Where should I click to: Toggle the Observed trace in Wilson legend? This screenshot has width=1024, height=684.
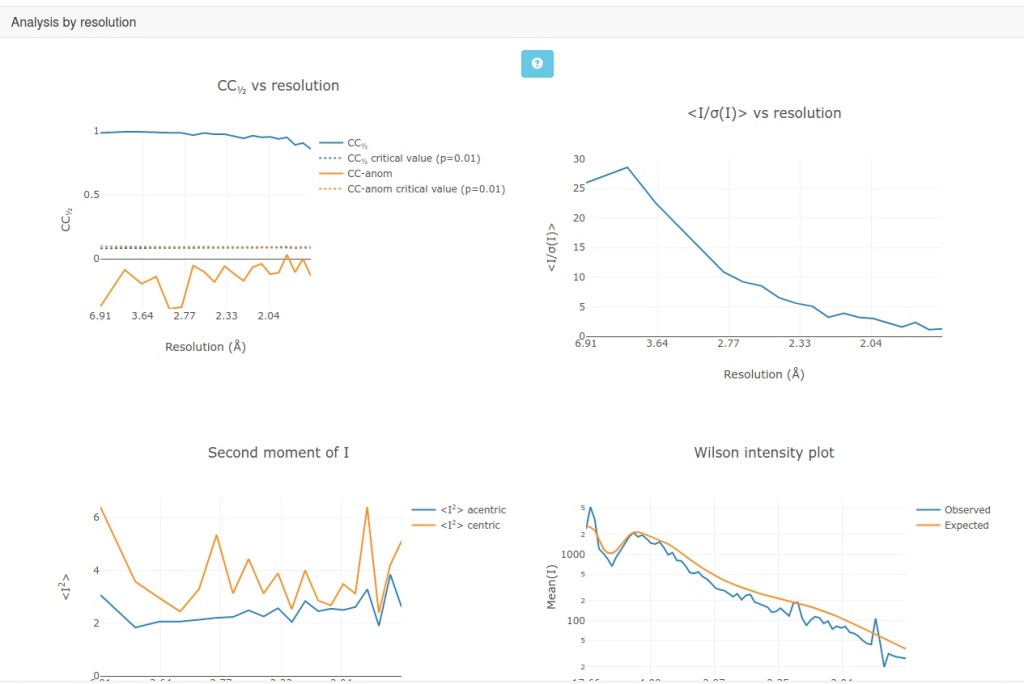[966, 510]
